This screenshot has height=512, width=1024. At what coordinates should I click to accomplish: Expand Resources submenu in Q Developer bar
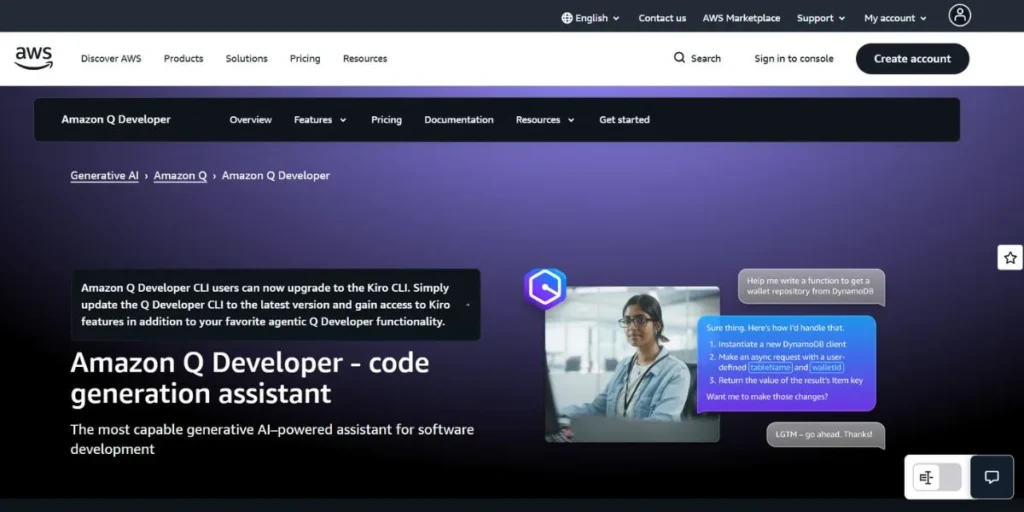(x=545, y=120)
